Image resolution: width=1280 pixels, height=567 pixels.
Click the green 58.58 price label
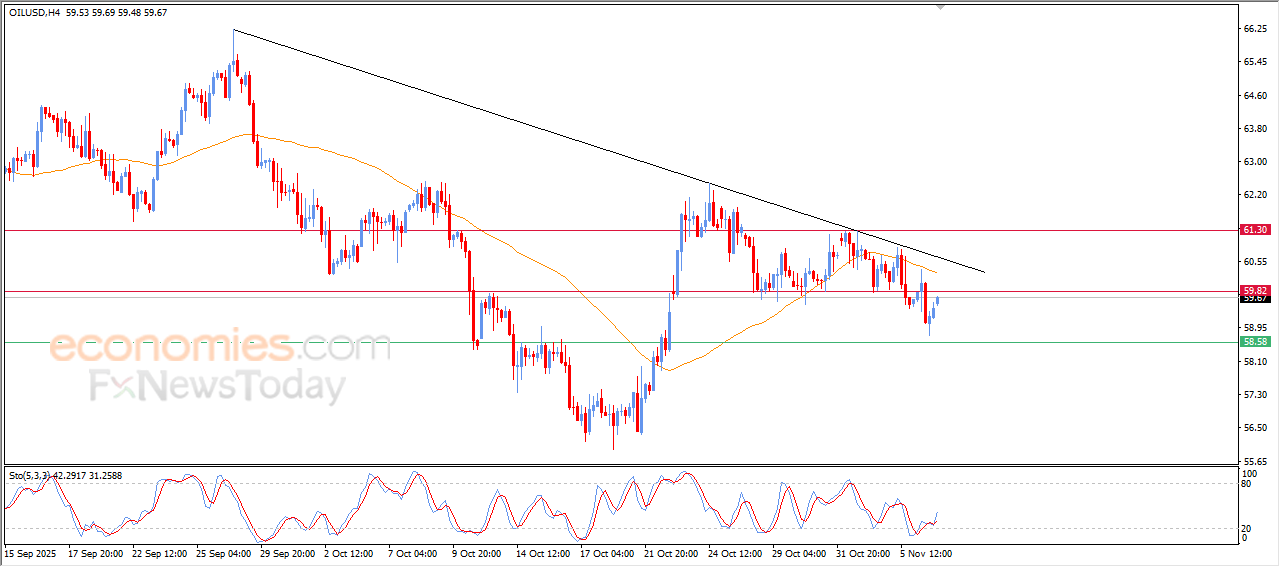point(1254,342)
